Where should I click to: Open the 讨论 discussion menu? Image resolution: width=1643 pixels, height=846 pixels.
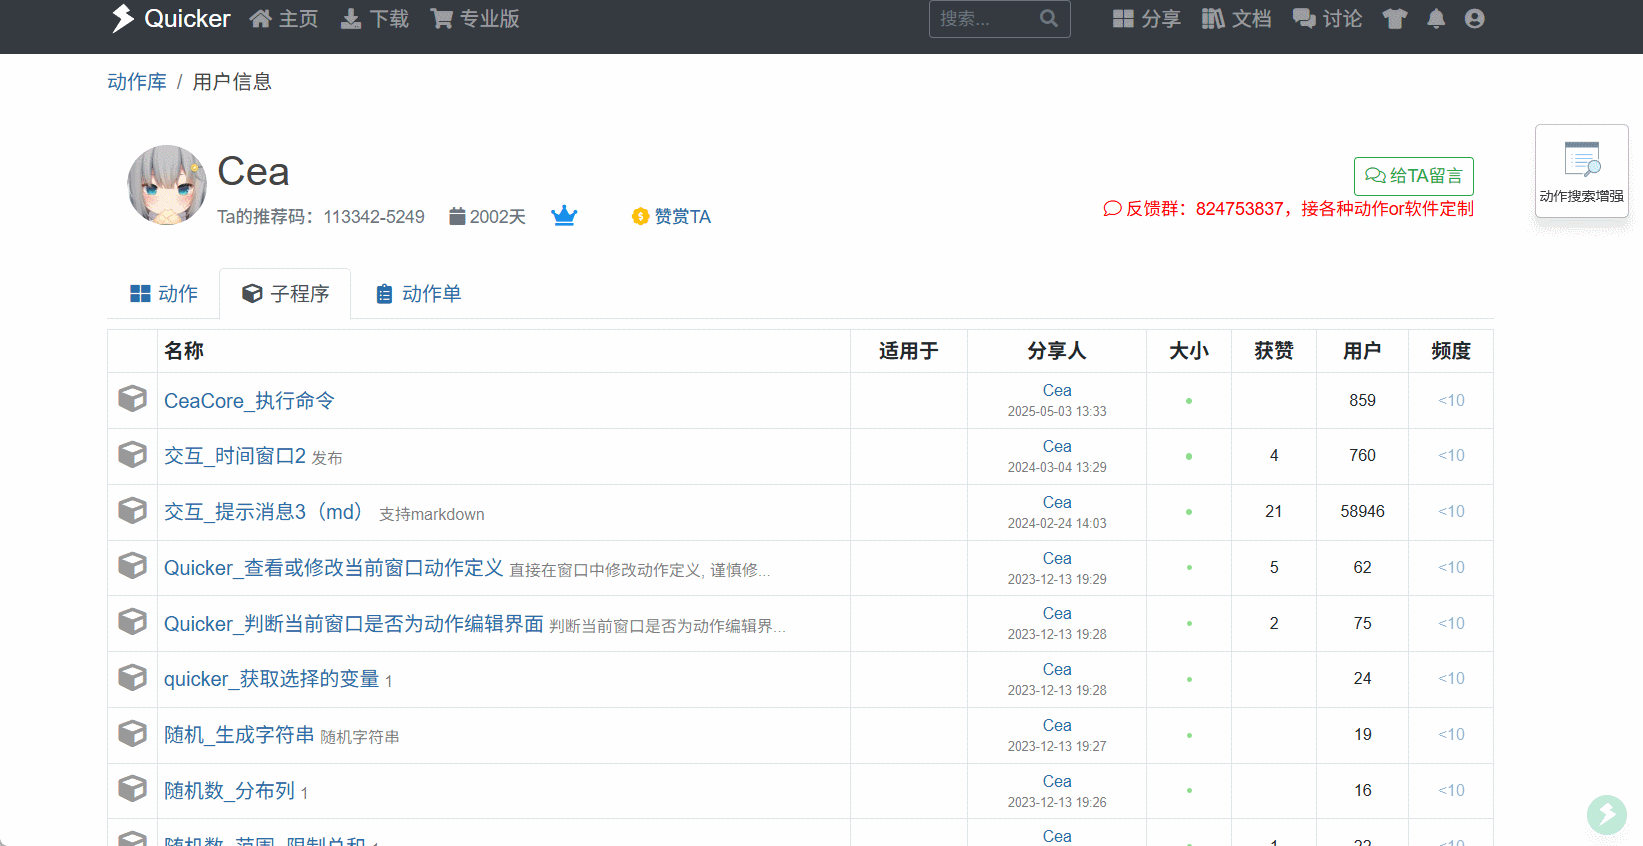pos(1328,19)
